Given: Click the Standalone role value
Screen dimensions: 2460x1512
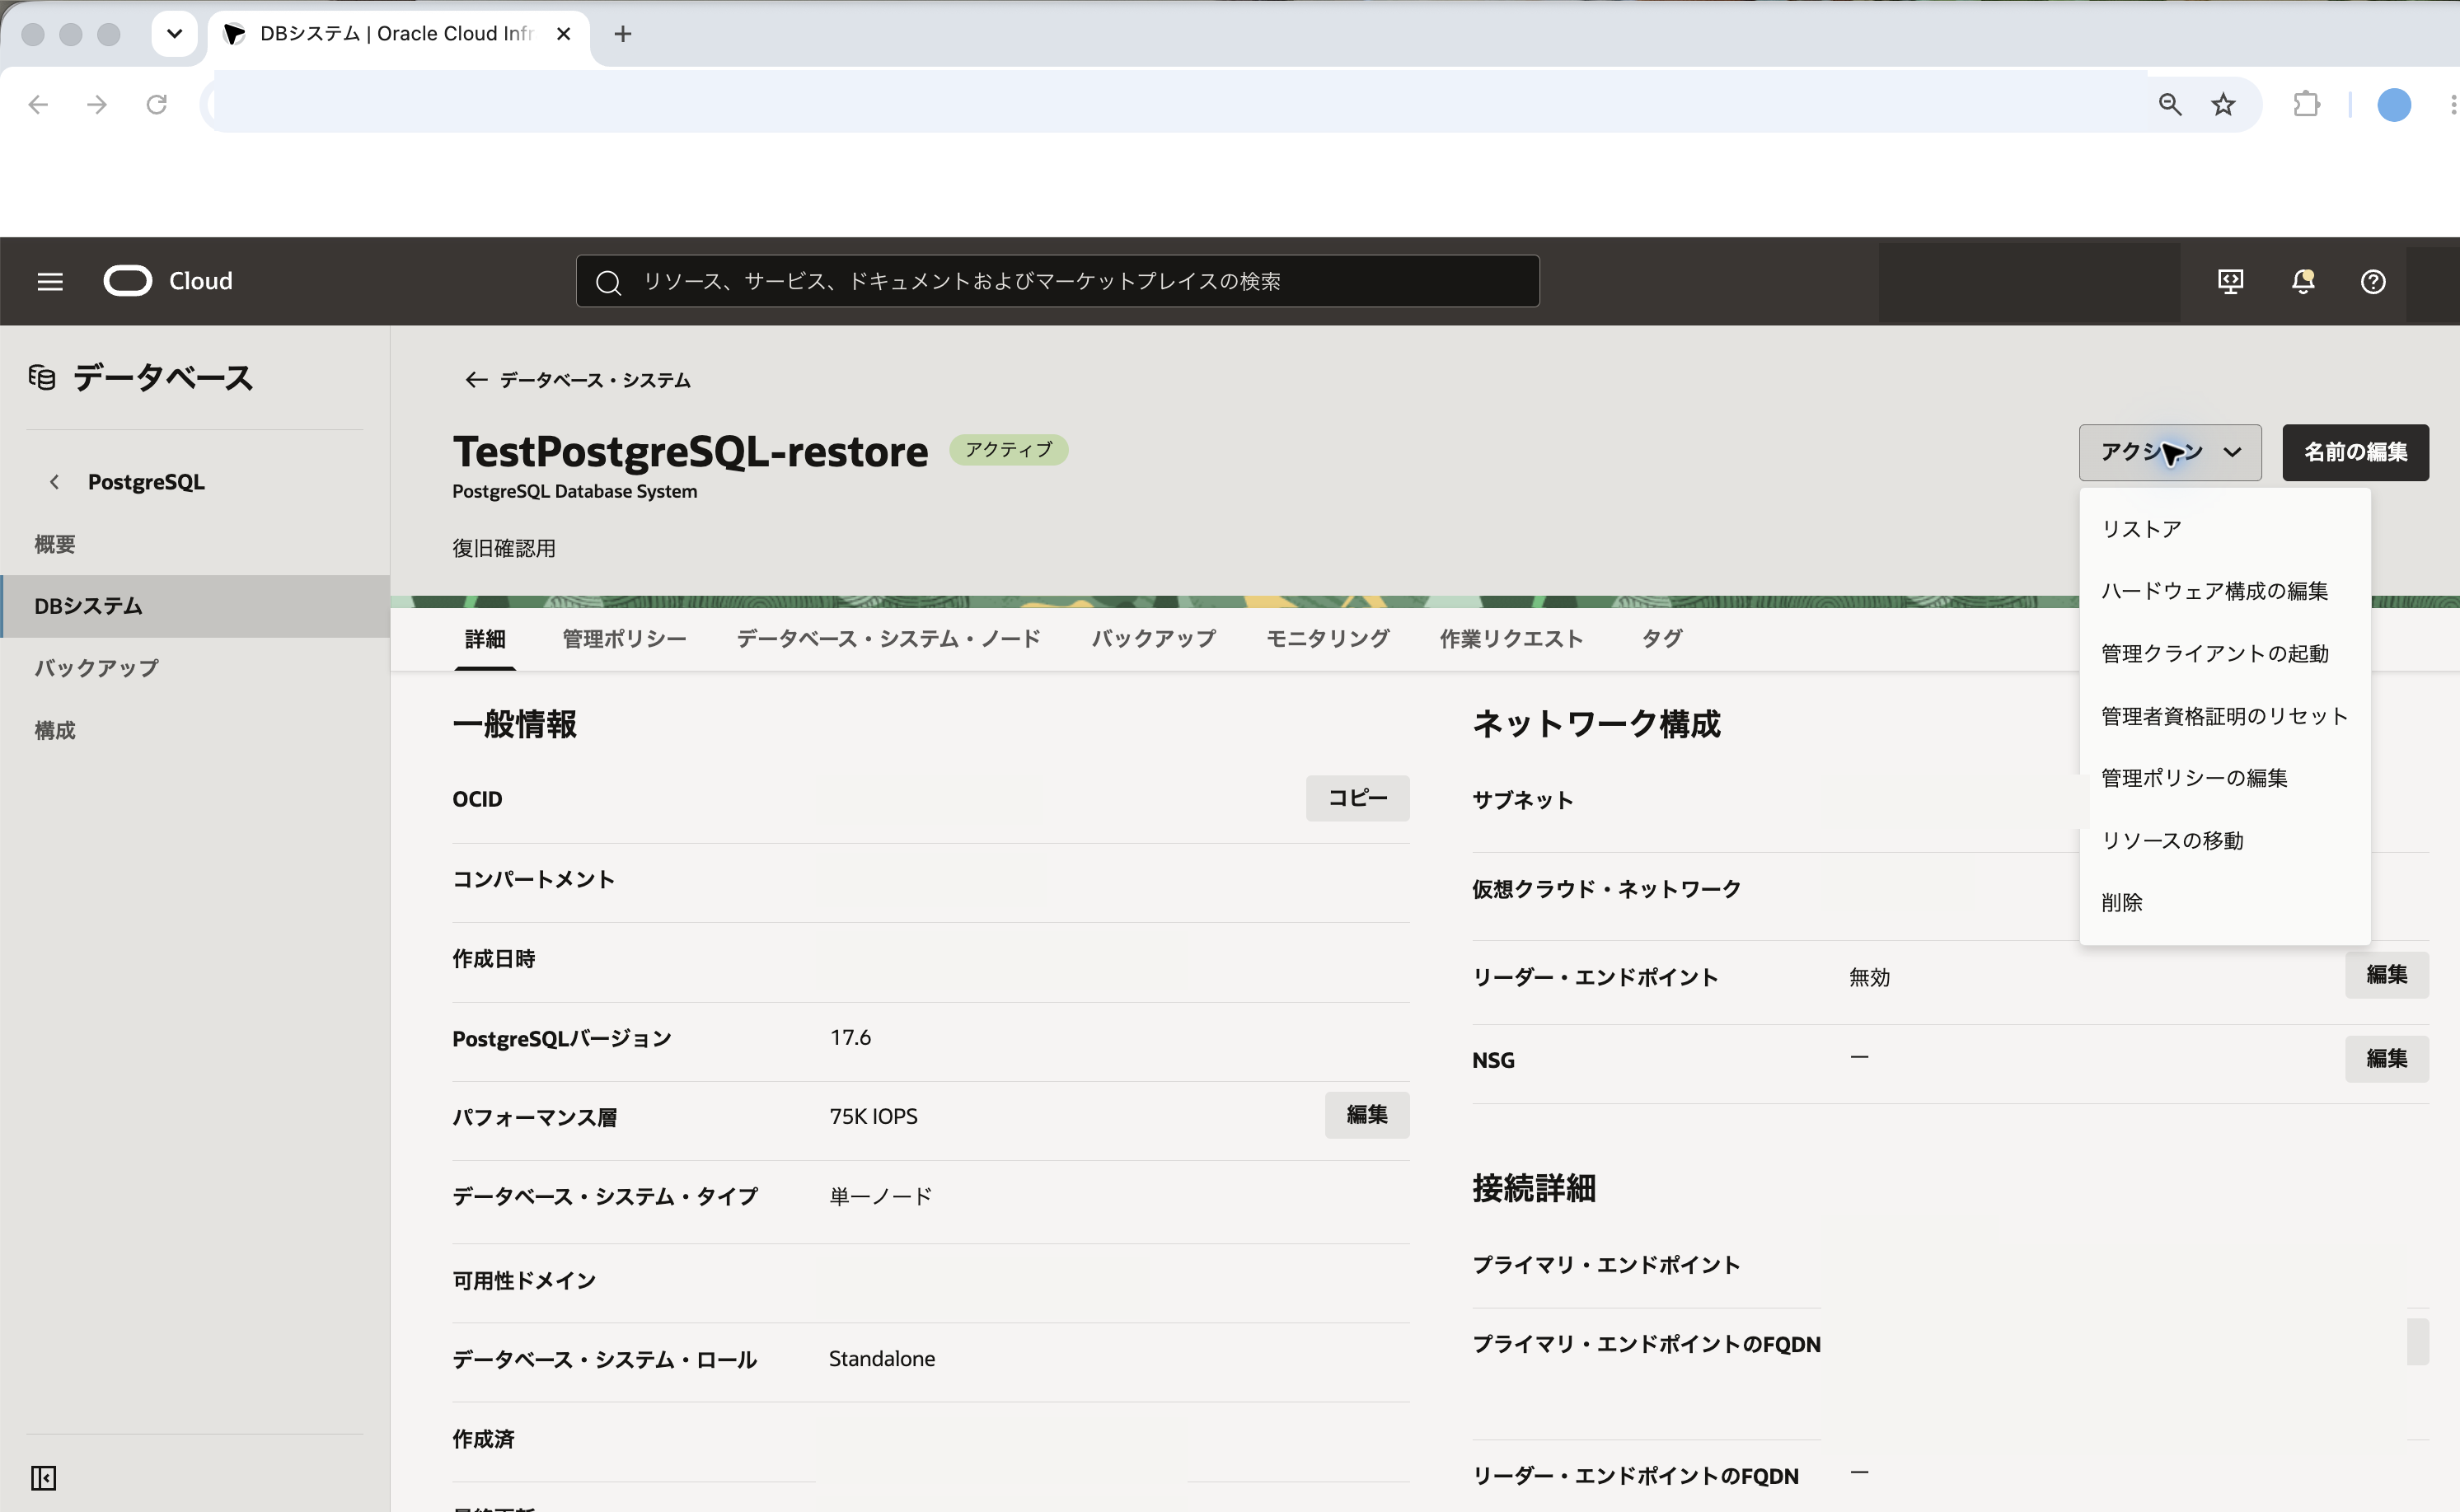Looking at the screenshot, I should coord(881,1358).
